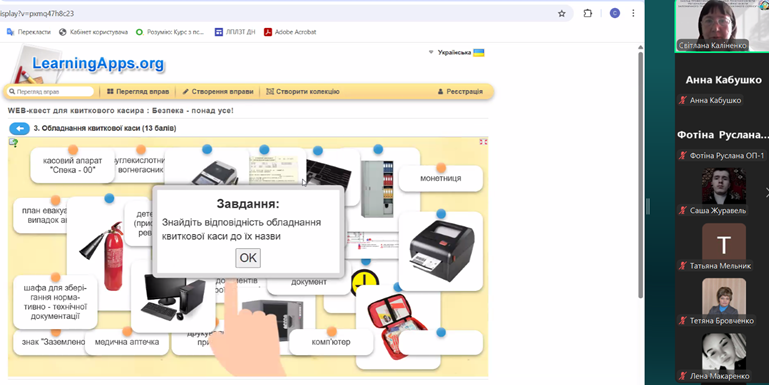Screen dimensions: 769x385
Task: Click the page vertical scrollbar
Action: point(640,172)
